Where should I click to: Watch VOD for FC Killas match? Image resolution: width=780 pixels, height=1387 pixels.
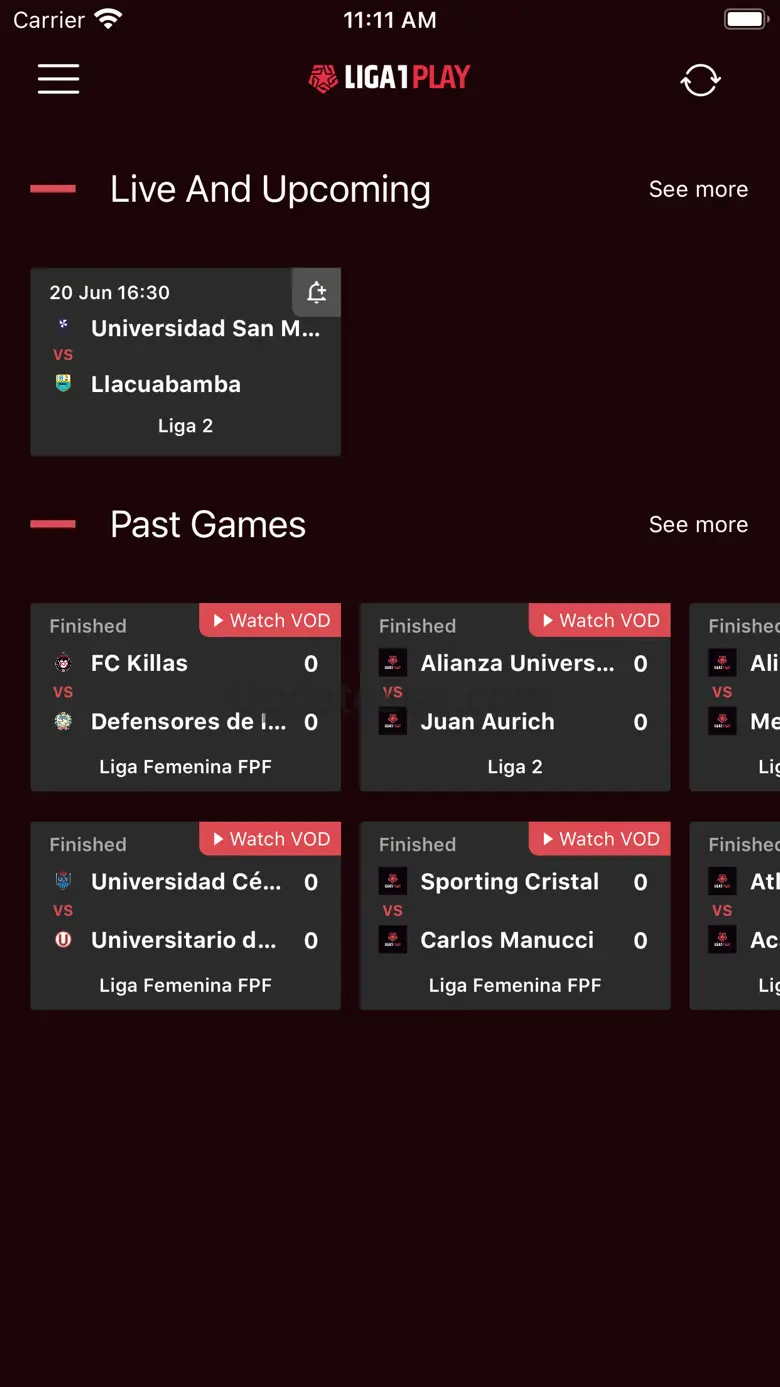point(271,621)
